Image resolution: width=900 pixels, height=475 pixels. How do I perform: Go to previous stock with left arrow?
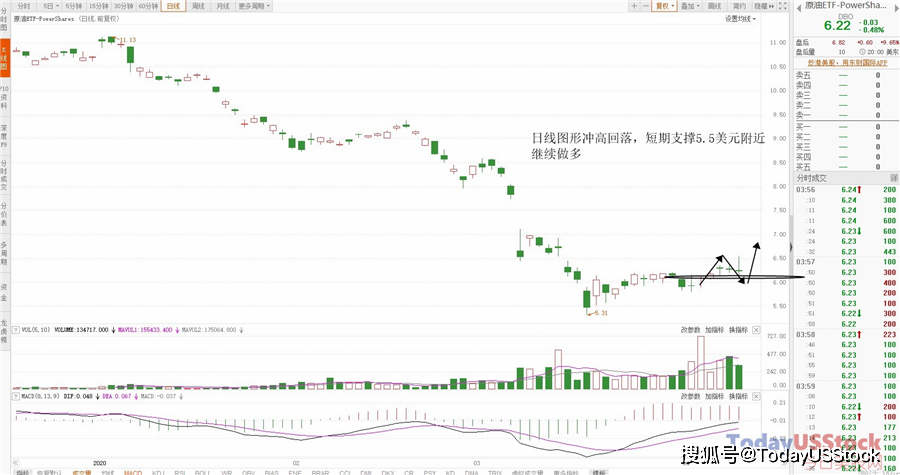coord(798,6)
